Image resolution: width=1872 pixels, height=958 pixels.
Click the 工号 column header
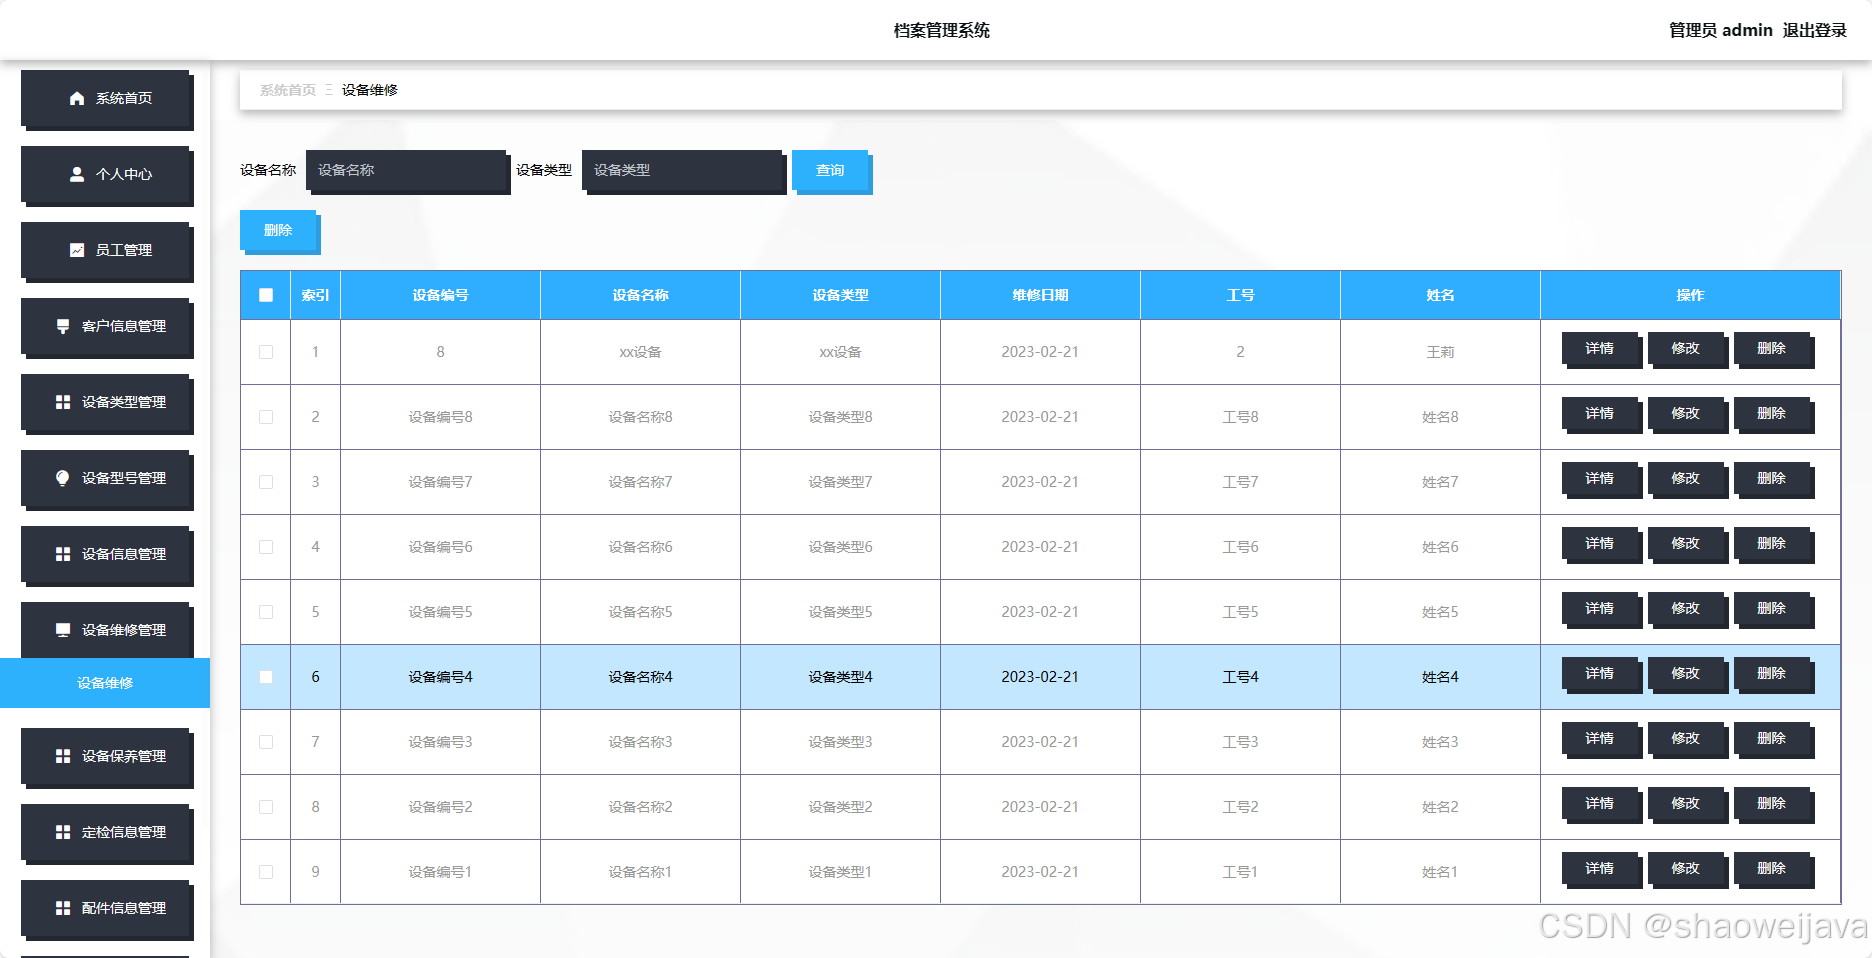[1240, 295]
